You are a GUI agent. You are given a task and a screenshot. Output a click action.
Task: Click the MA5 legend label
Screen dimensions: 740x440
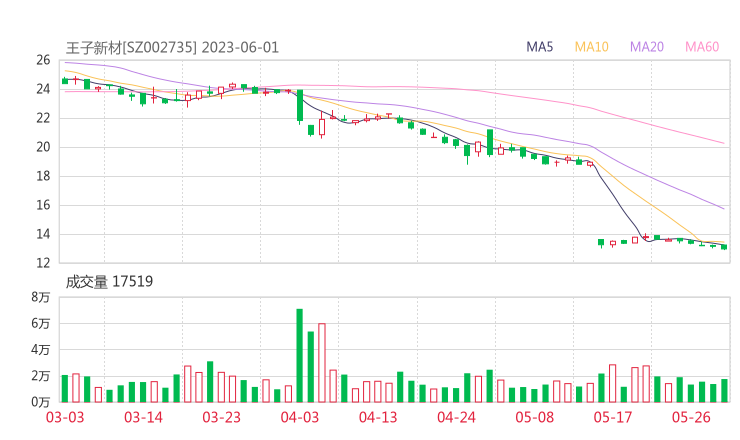point(539,47)
